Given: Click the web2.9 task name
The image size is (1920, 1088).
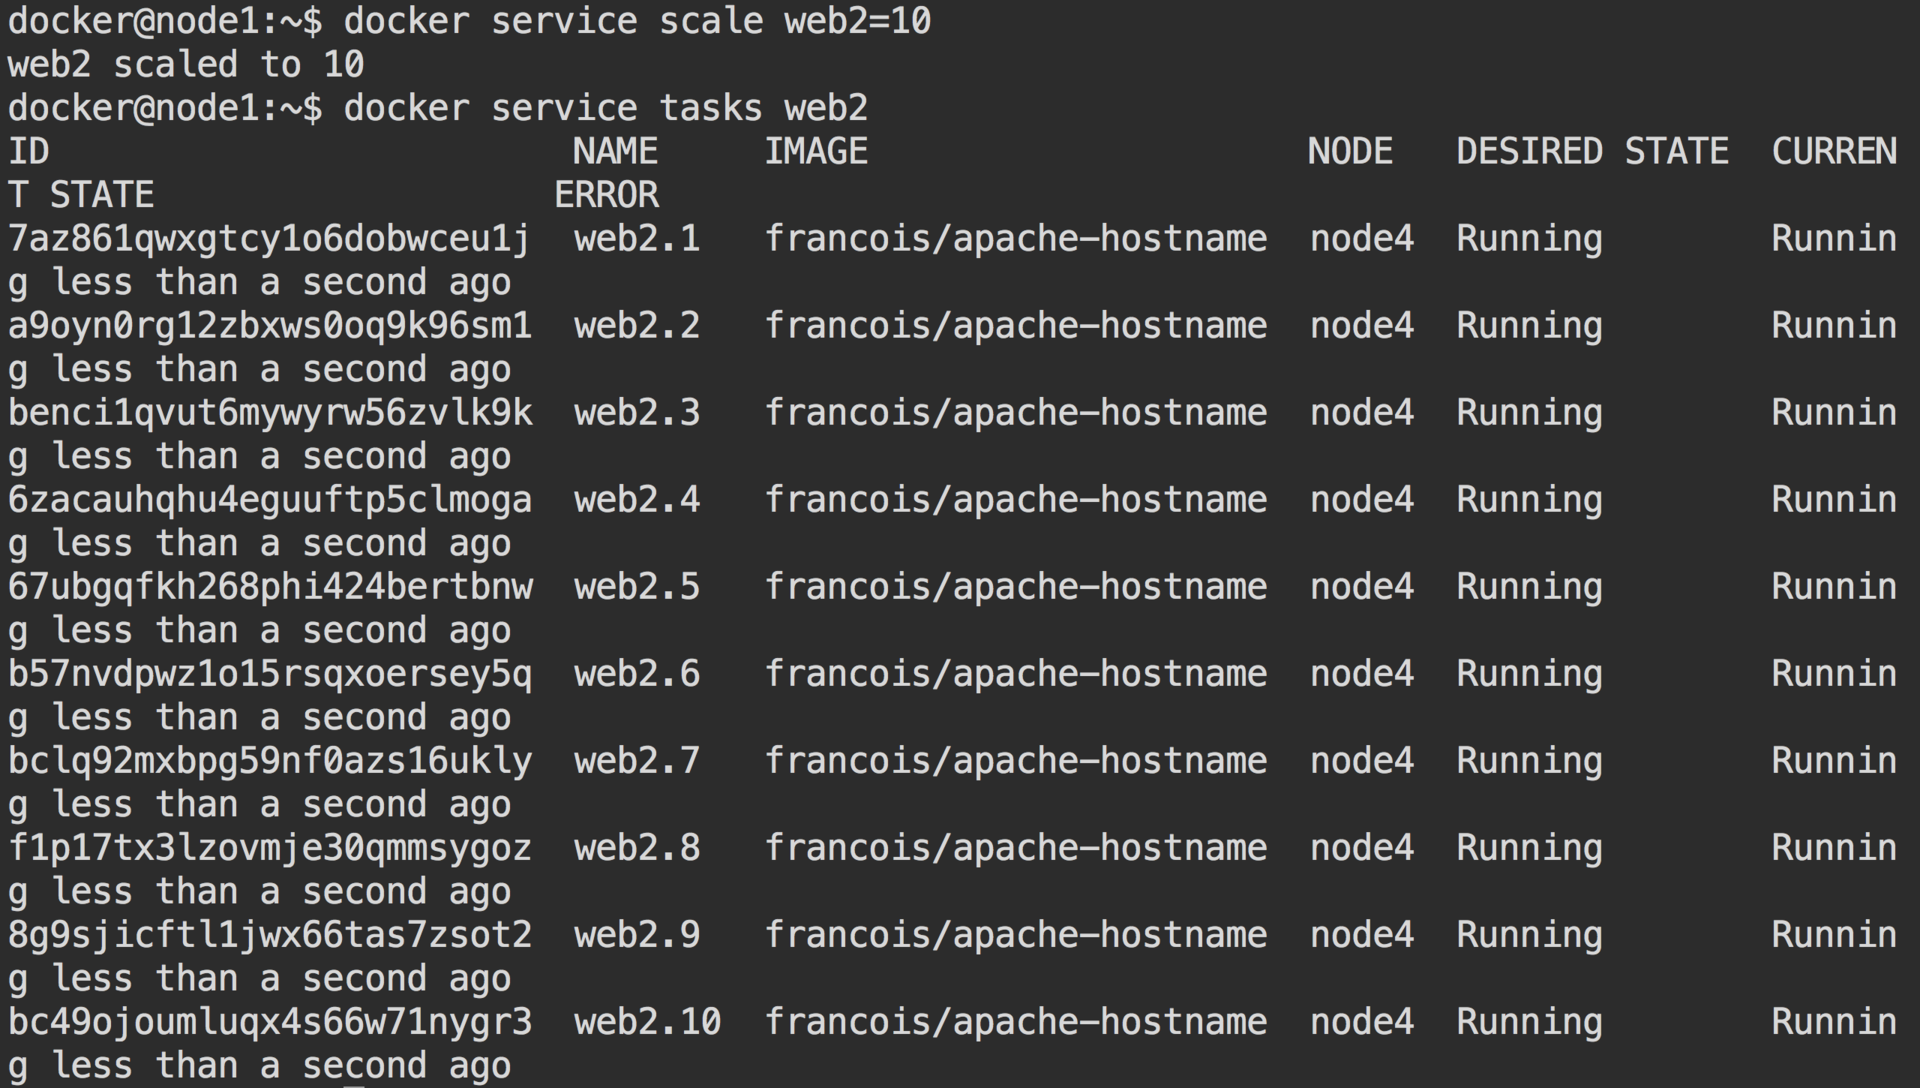Looking at the screenshot, I should click(x=637, y=935).
